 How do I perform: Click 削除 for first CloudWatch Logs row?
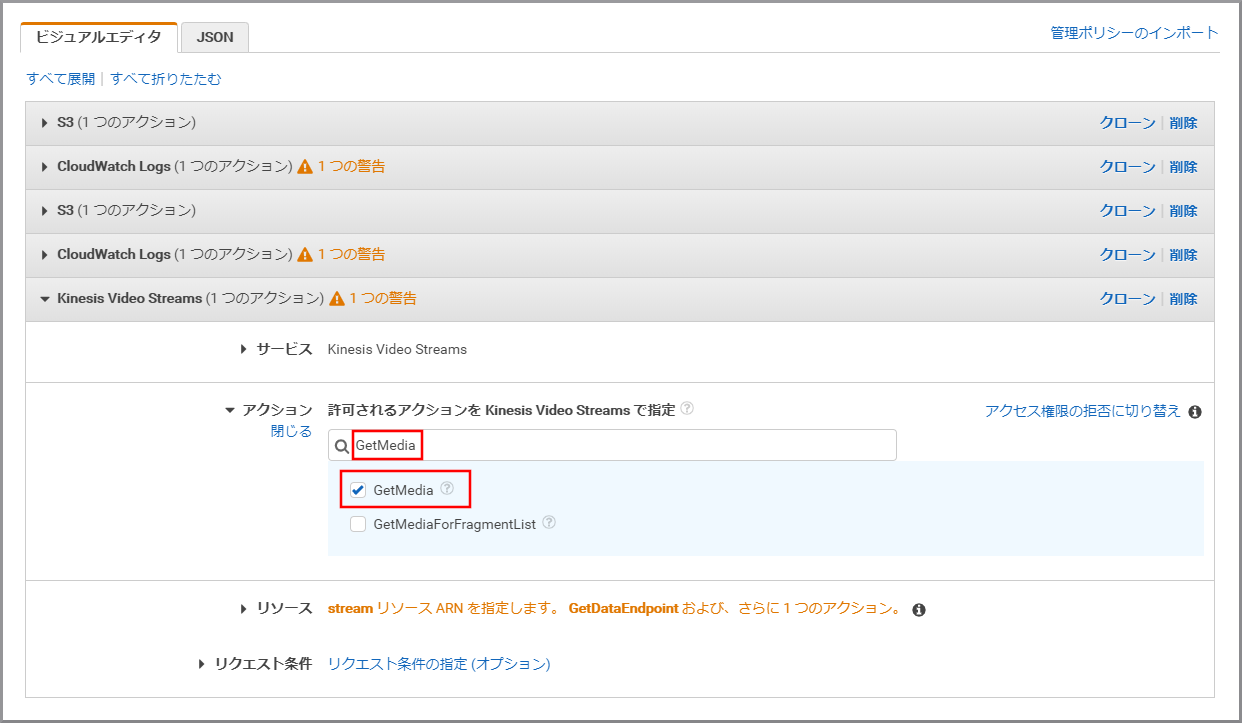[x=1183, y=167]
